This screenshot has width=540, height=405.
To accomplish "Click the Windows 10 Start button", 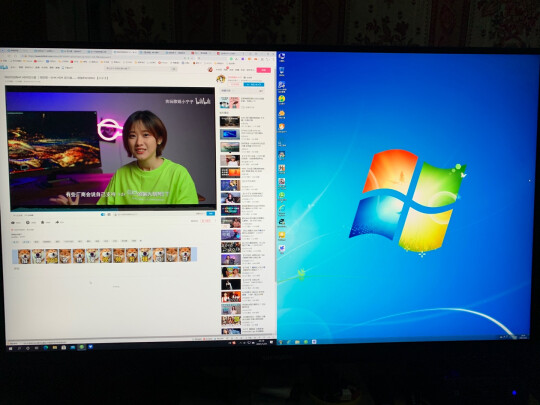I will [10, 348].
